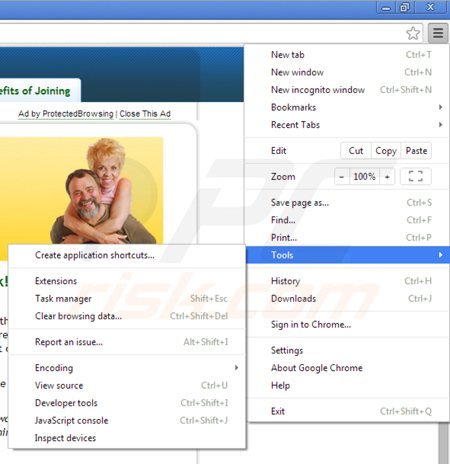This screenshot has width=450, height=464.
Task: Open the Chrome hamburger menu button
Action: click(x=438, y=33)
